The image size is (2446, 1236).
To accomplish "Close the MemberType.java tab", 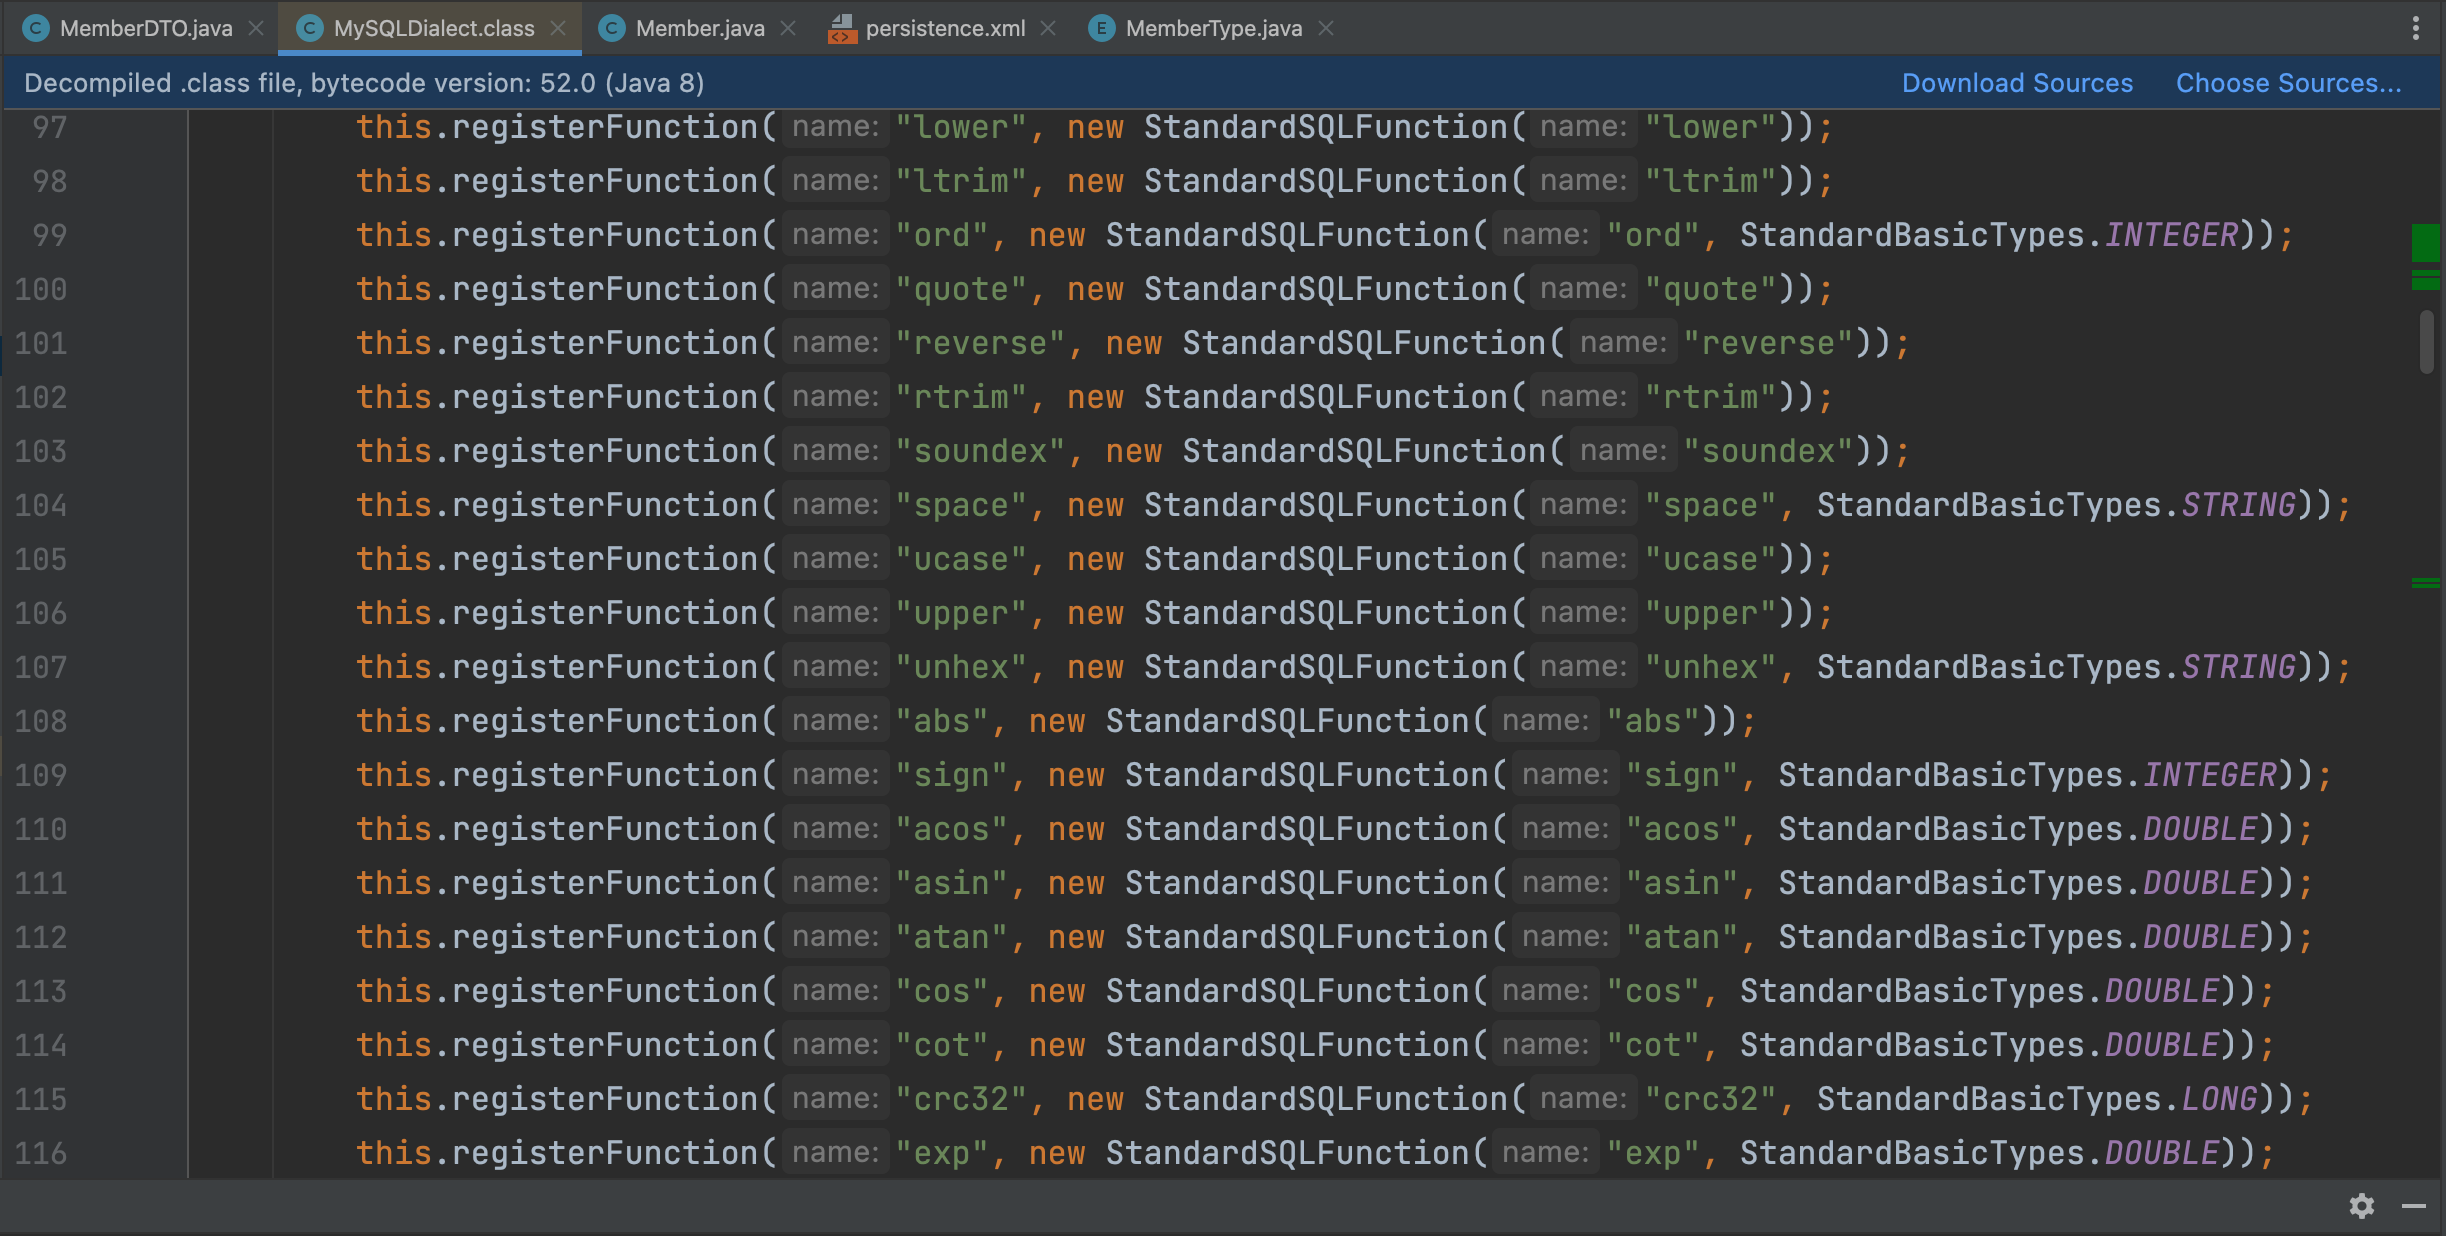I will coord(1326,28).
